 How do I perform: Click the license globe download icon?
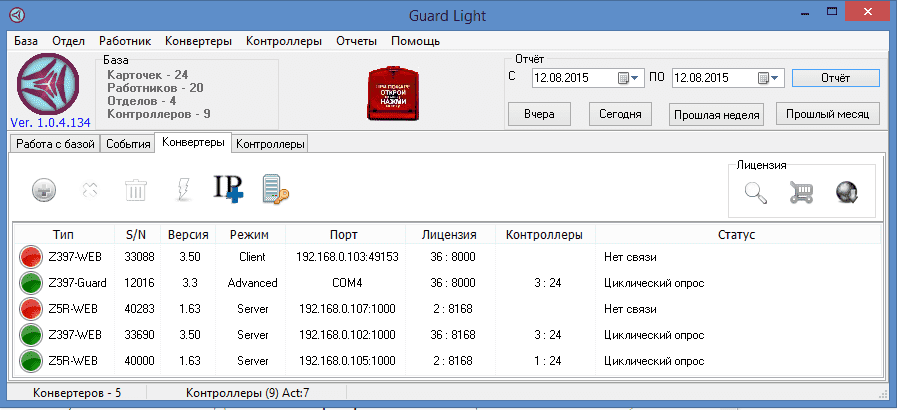(x=847, y=193)
